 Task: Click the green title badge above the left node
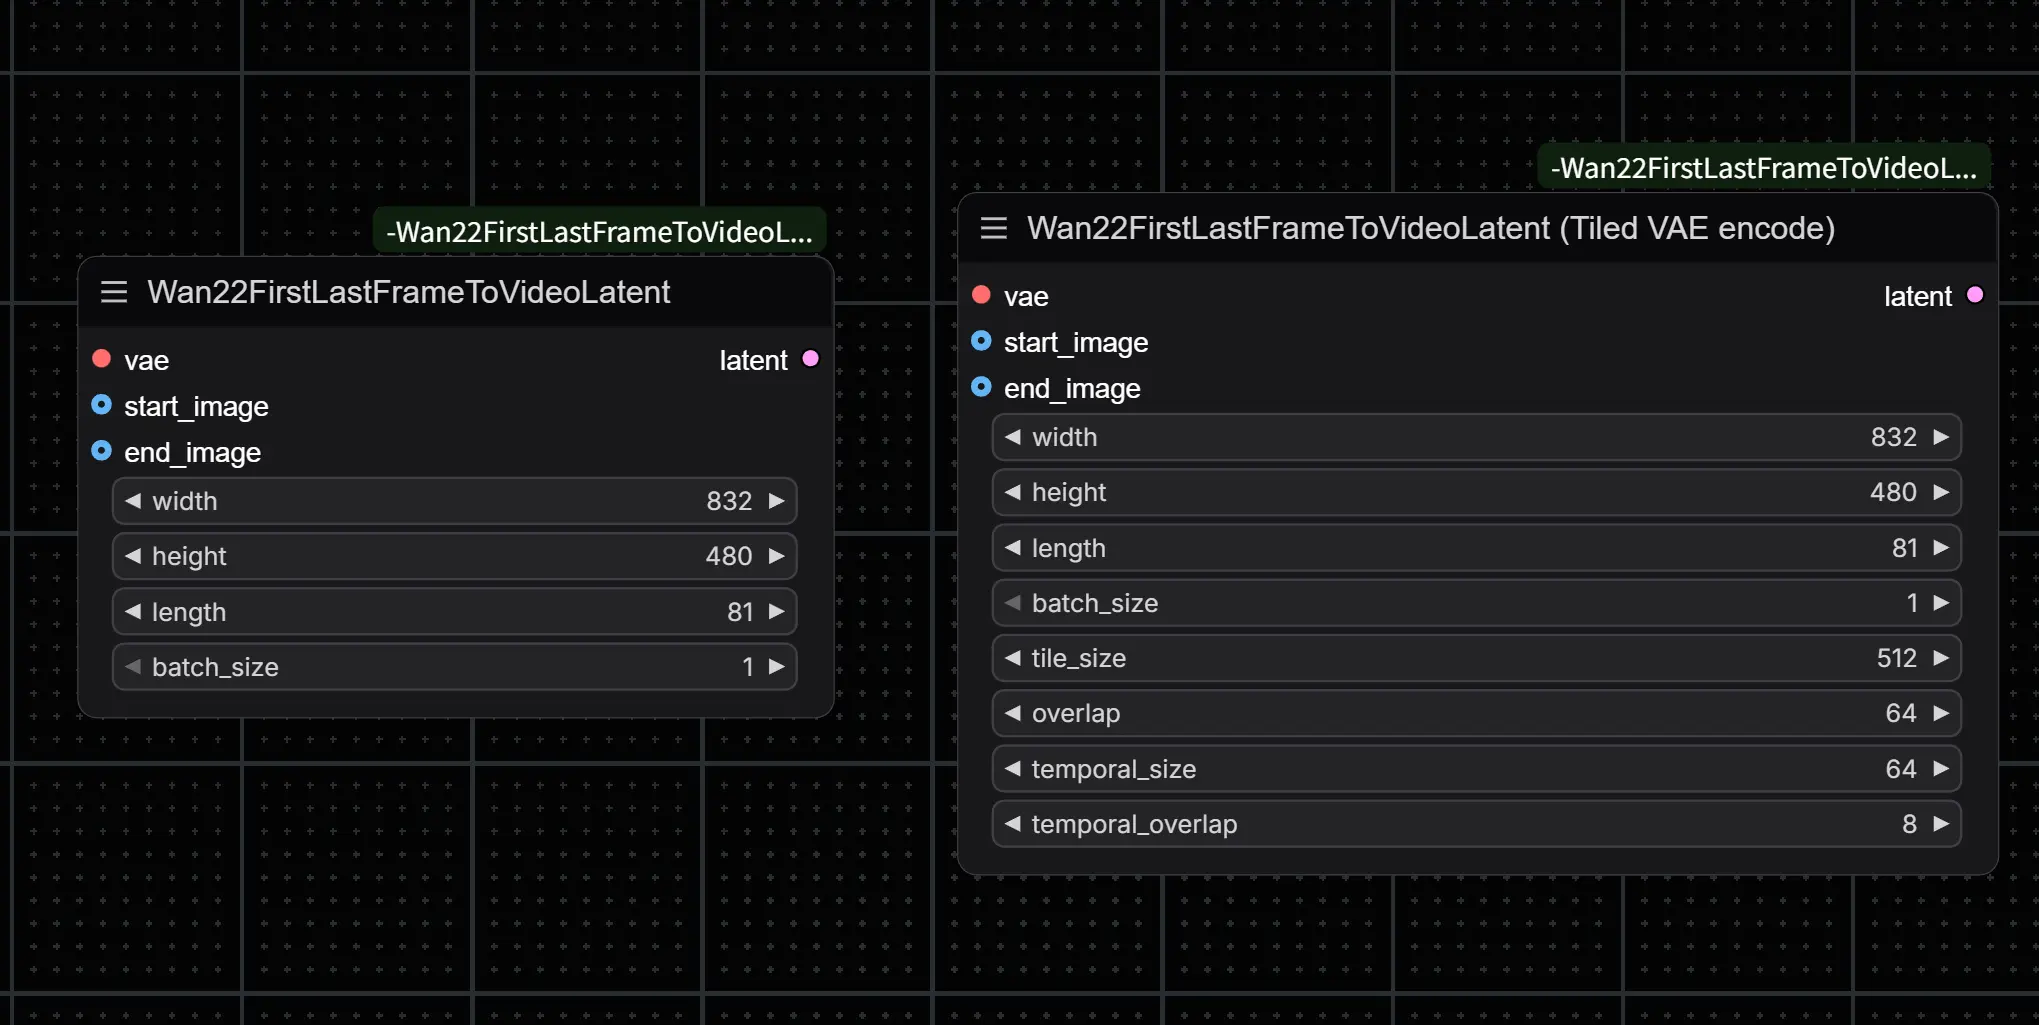(599, 231)
